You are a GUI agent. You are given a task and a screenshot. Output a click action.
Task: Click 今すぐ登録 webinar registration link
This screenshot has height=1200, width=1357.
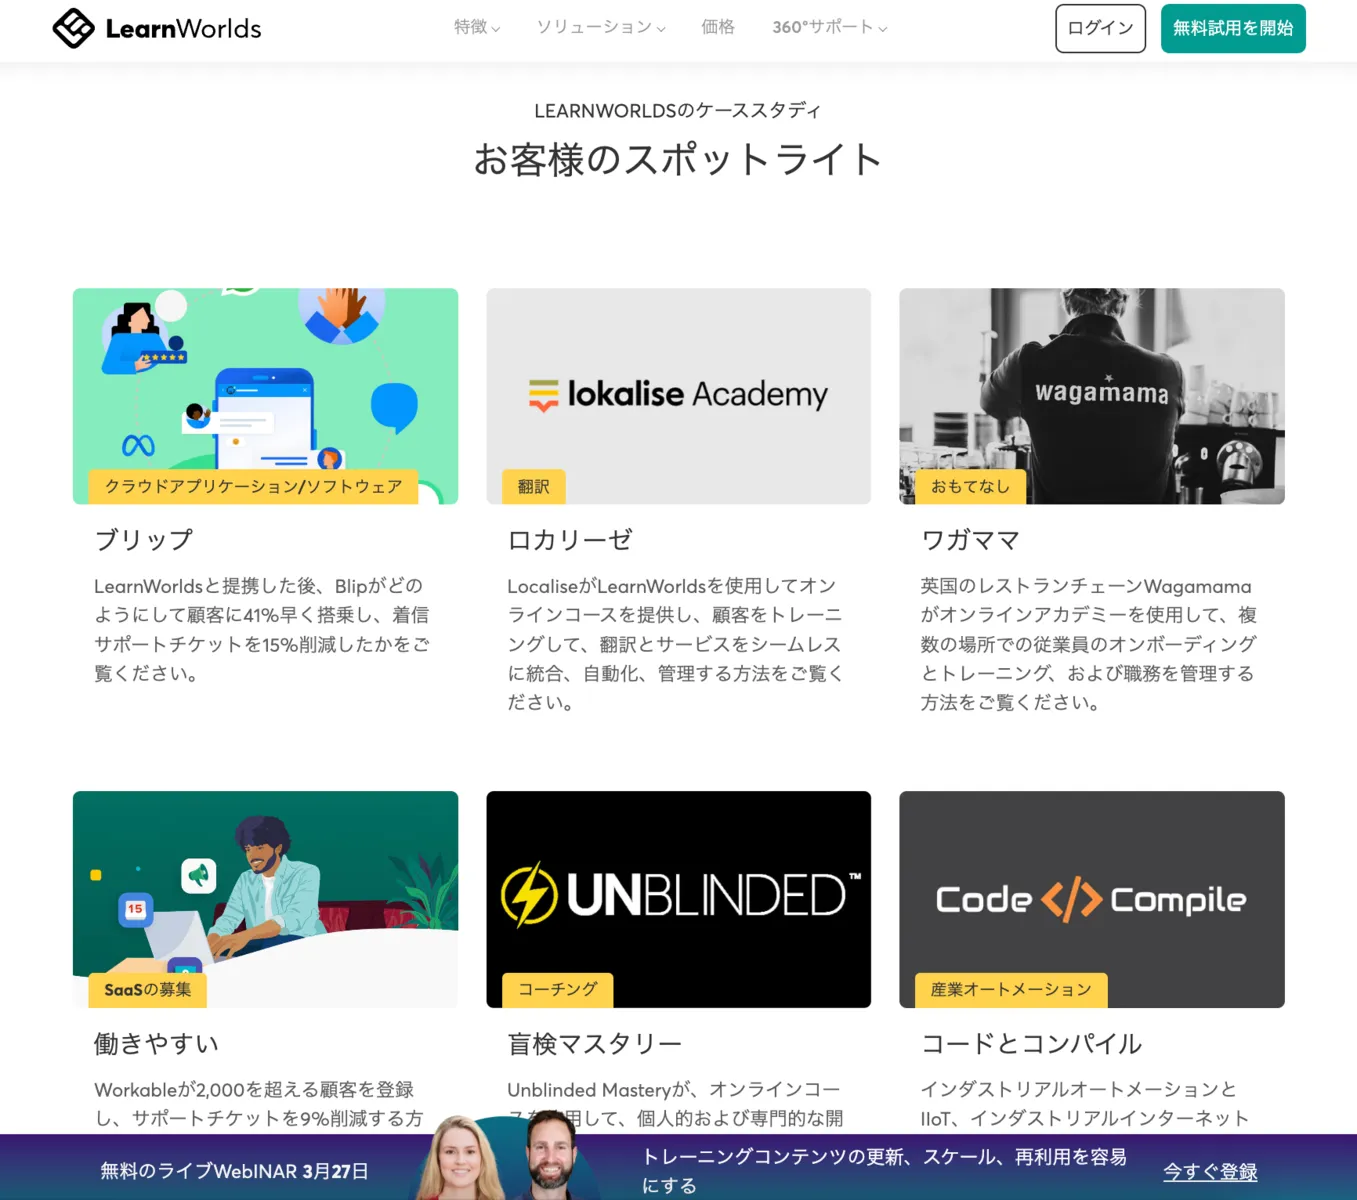click(x=1210, y=1172)
